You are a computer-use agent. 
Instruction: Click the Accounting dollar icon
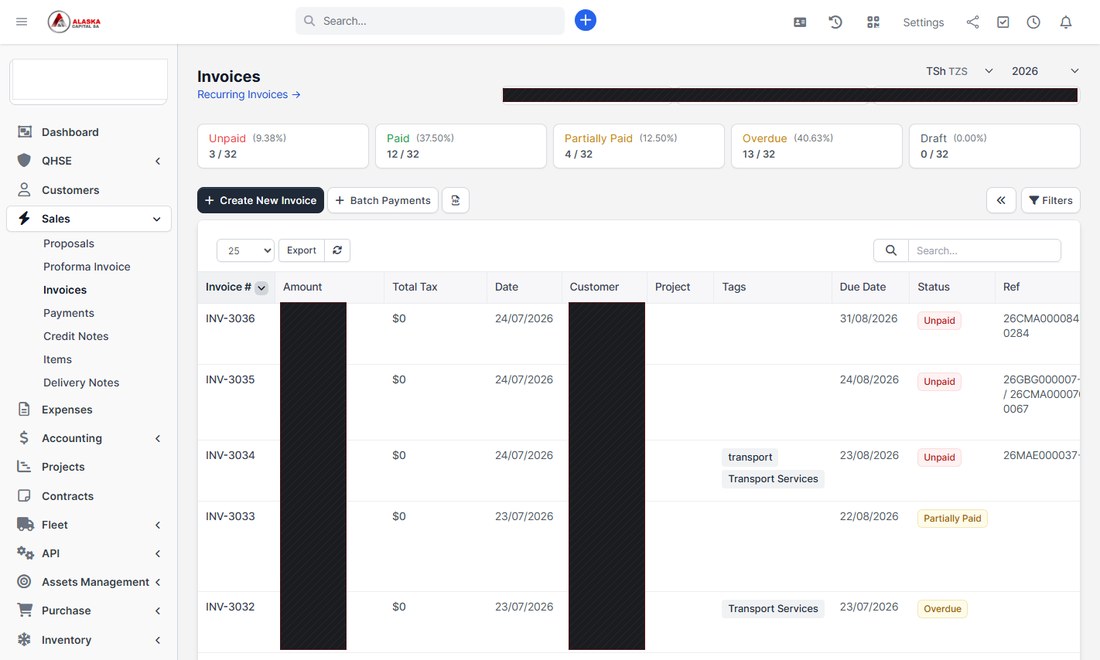pyautogui.click(x=24, y=438)
